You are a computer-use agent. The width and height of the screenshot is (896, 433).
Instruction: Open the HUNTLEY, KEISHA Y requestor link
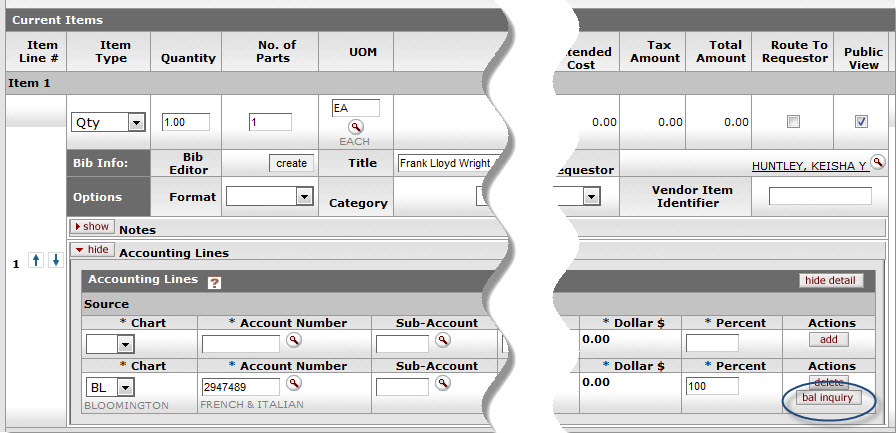pos(809,166)
